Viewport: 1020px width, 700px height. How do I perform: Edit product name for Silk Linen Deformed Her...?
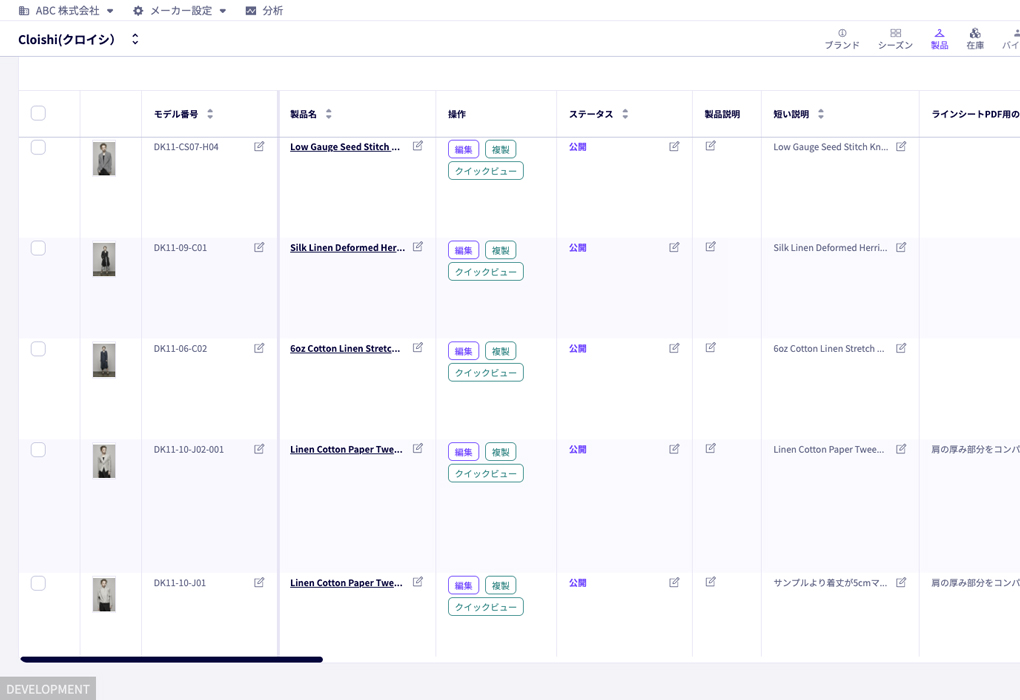pyautogui.click(x=418, y=247)
